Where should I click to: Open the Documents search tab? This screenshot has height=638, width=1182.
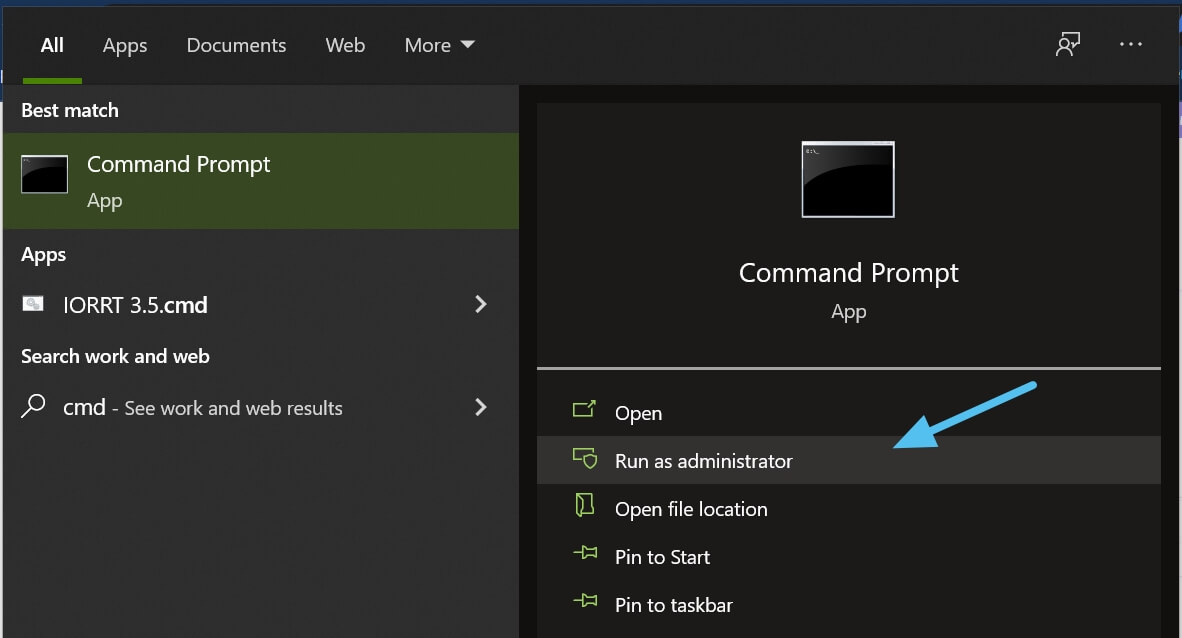[x=236, y=45]
